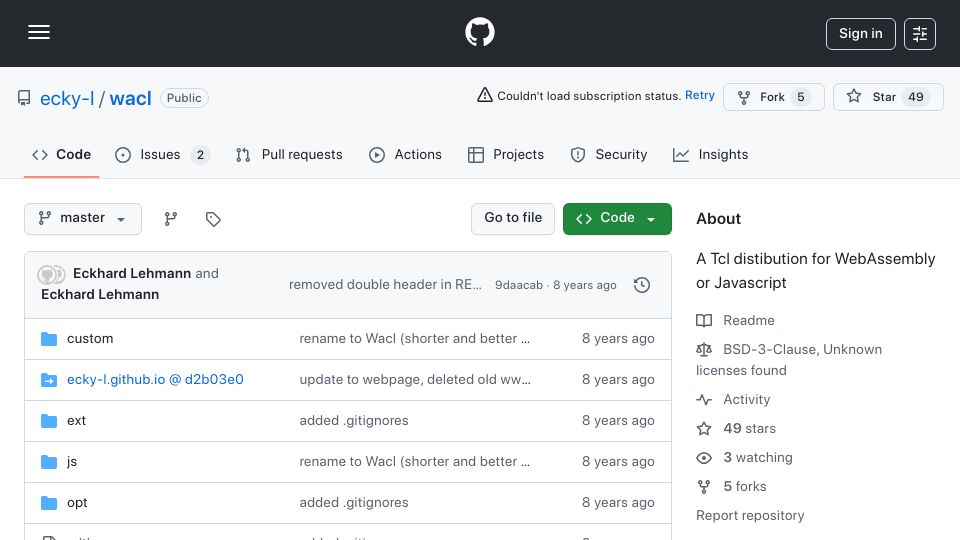Open the js folder
The width and height of the screenshot is (960, 540).
pyautogui.click(x=72, y=462)
